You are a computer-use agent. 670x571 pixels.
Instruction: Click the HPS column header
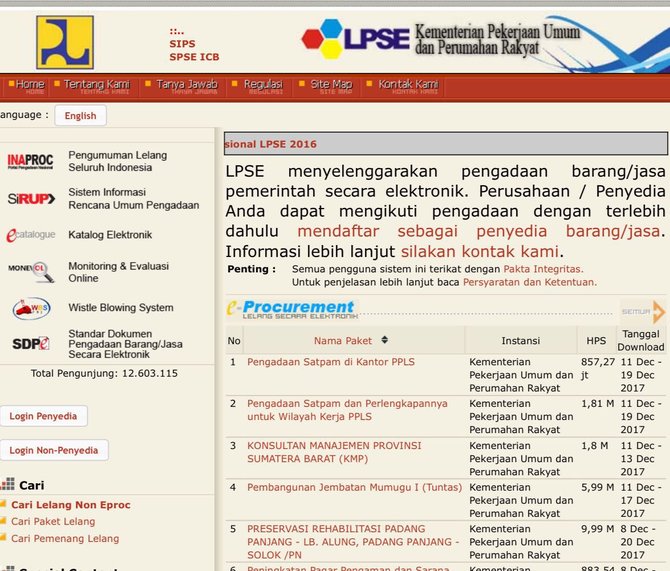tap(596, 341)
